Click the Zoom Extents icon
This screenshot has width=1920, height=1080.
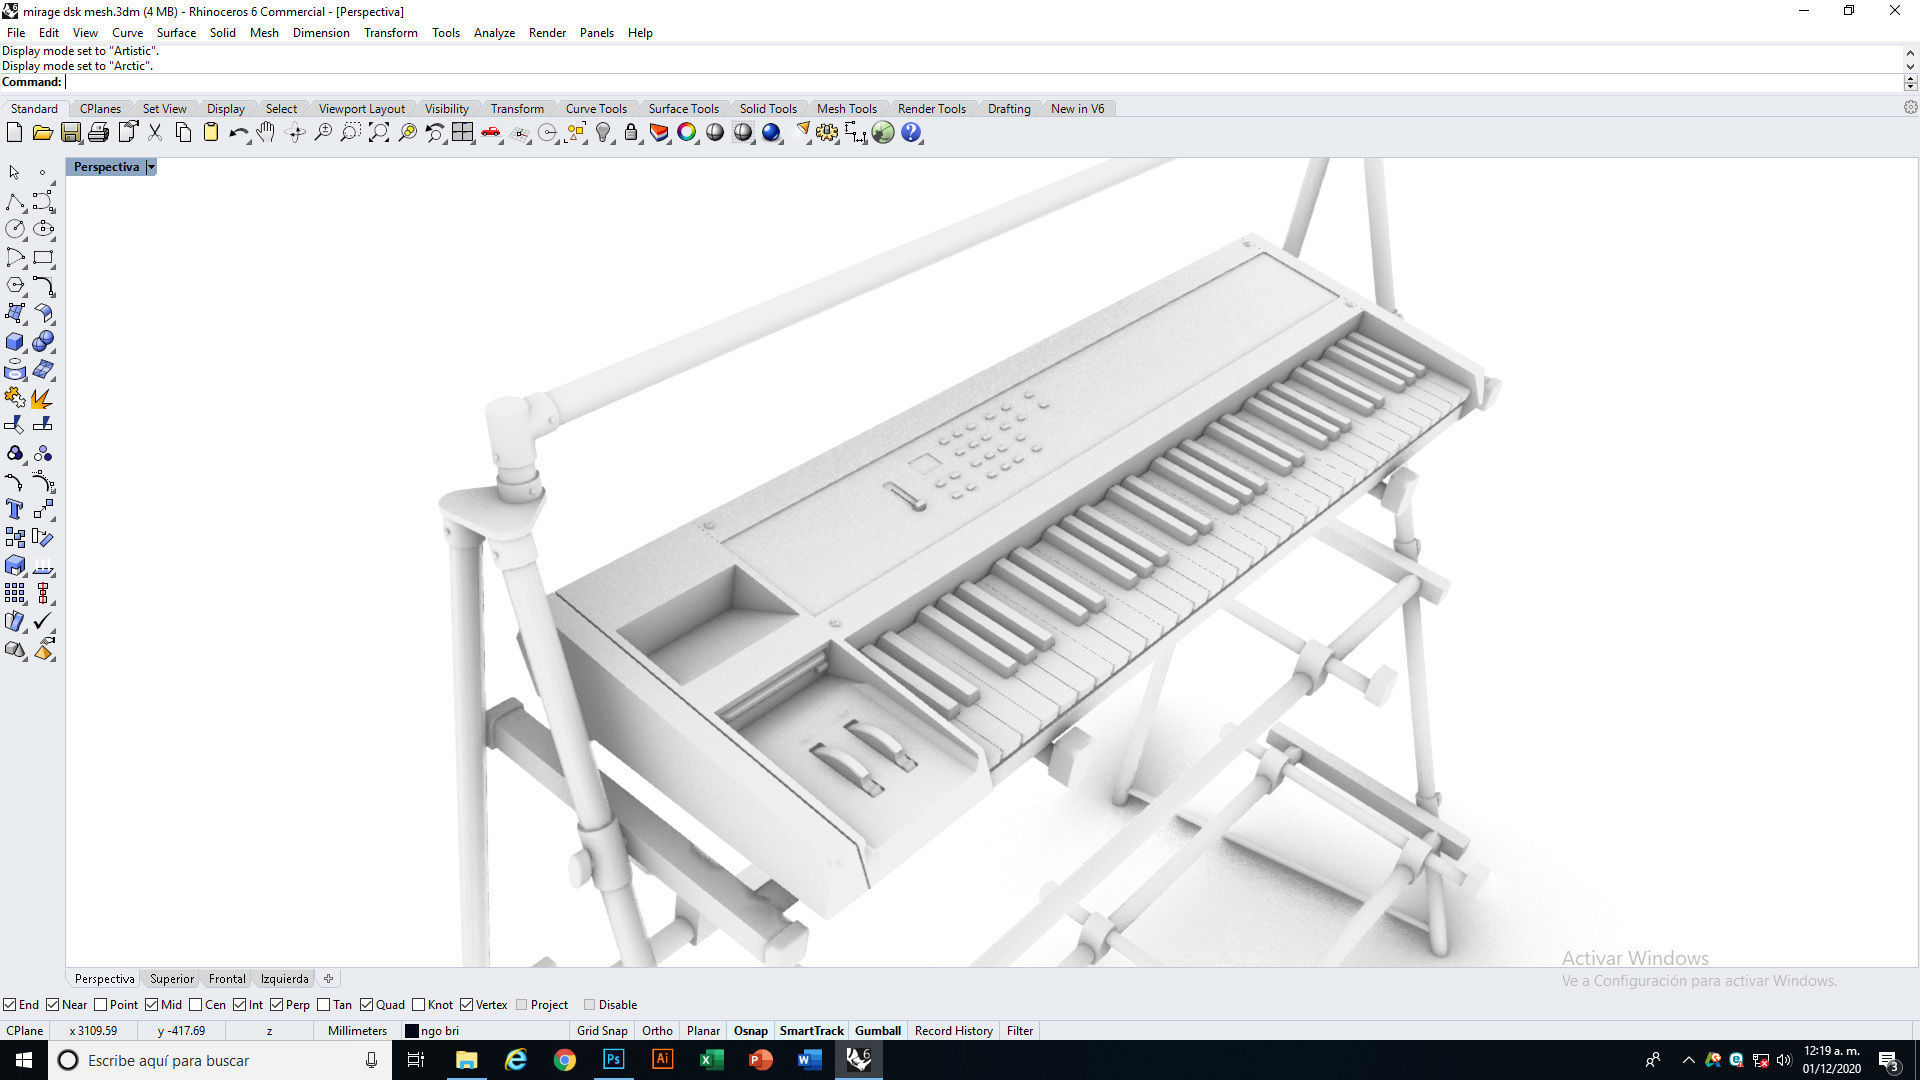[x=379, y=132]
